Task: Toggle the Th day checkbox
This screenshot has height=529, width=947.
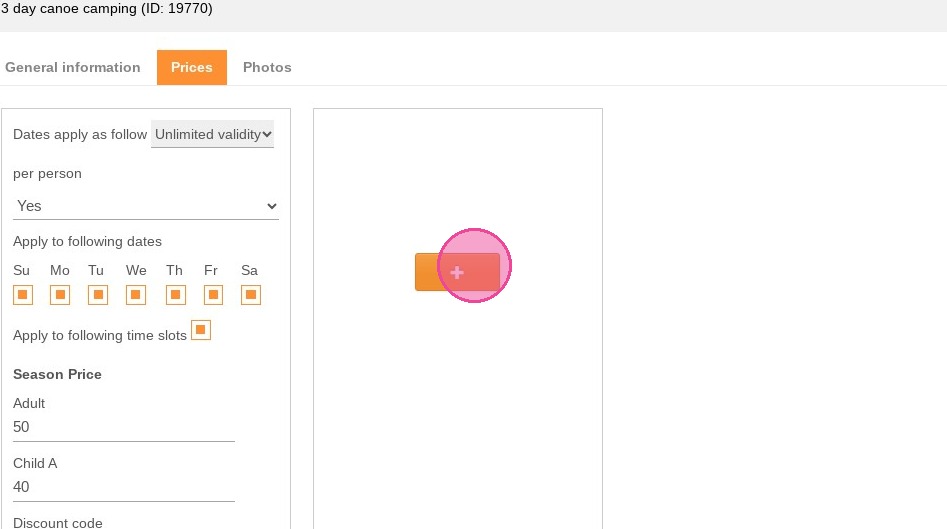Action: (176, 295)
